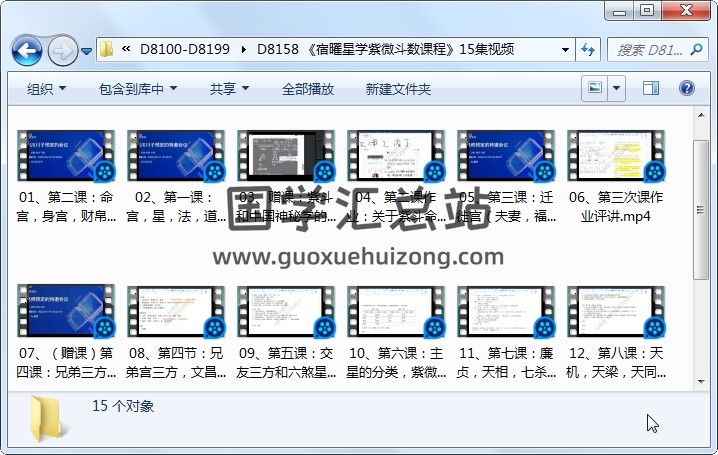Close the Explorer window
This screenshot has width=718, height=455.
(685, 10)
